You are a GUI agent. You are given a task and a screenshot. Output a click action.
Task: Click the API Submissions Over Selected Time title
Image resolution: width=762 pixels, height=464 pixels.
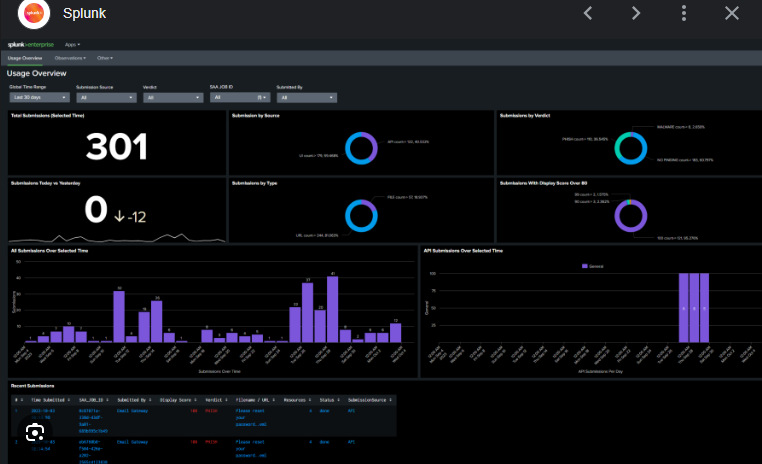tap(463, 251)
